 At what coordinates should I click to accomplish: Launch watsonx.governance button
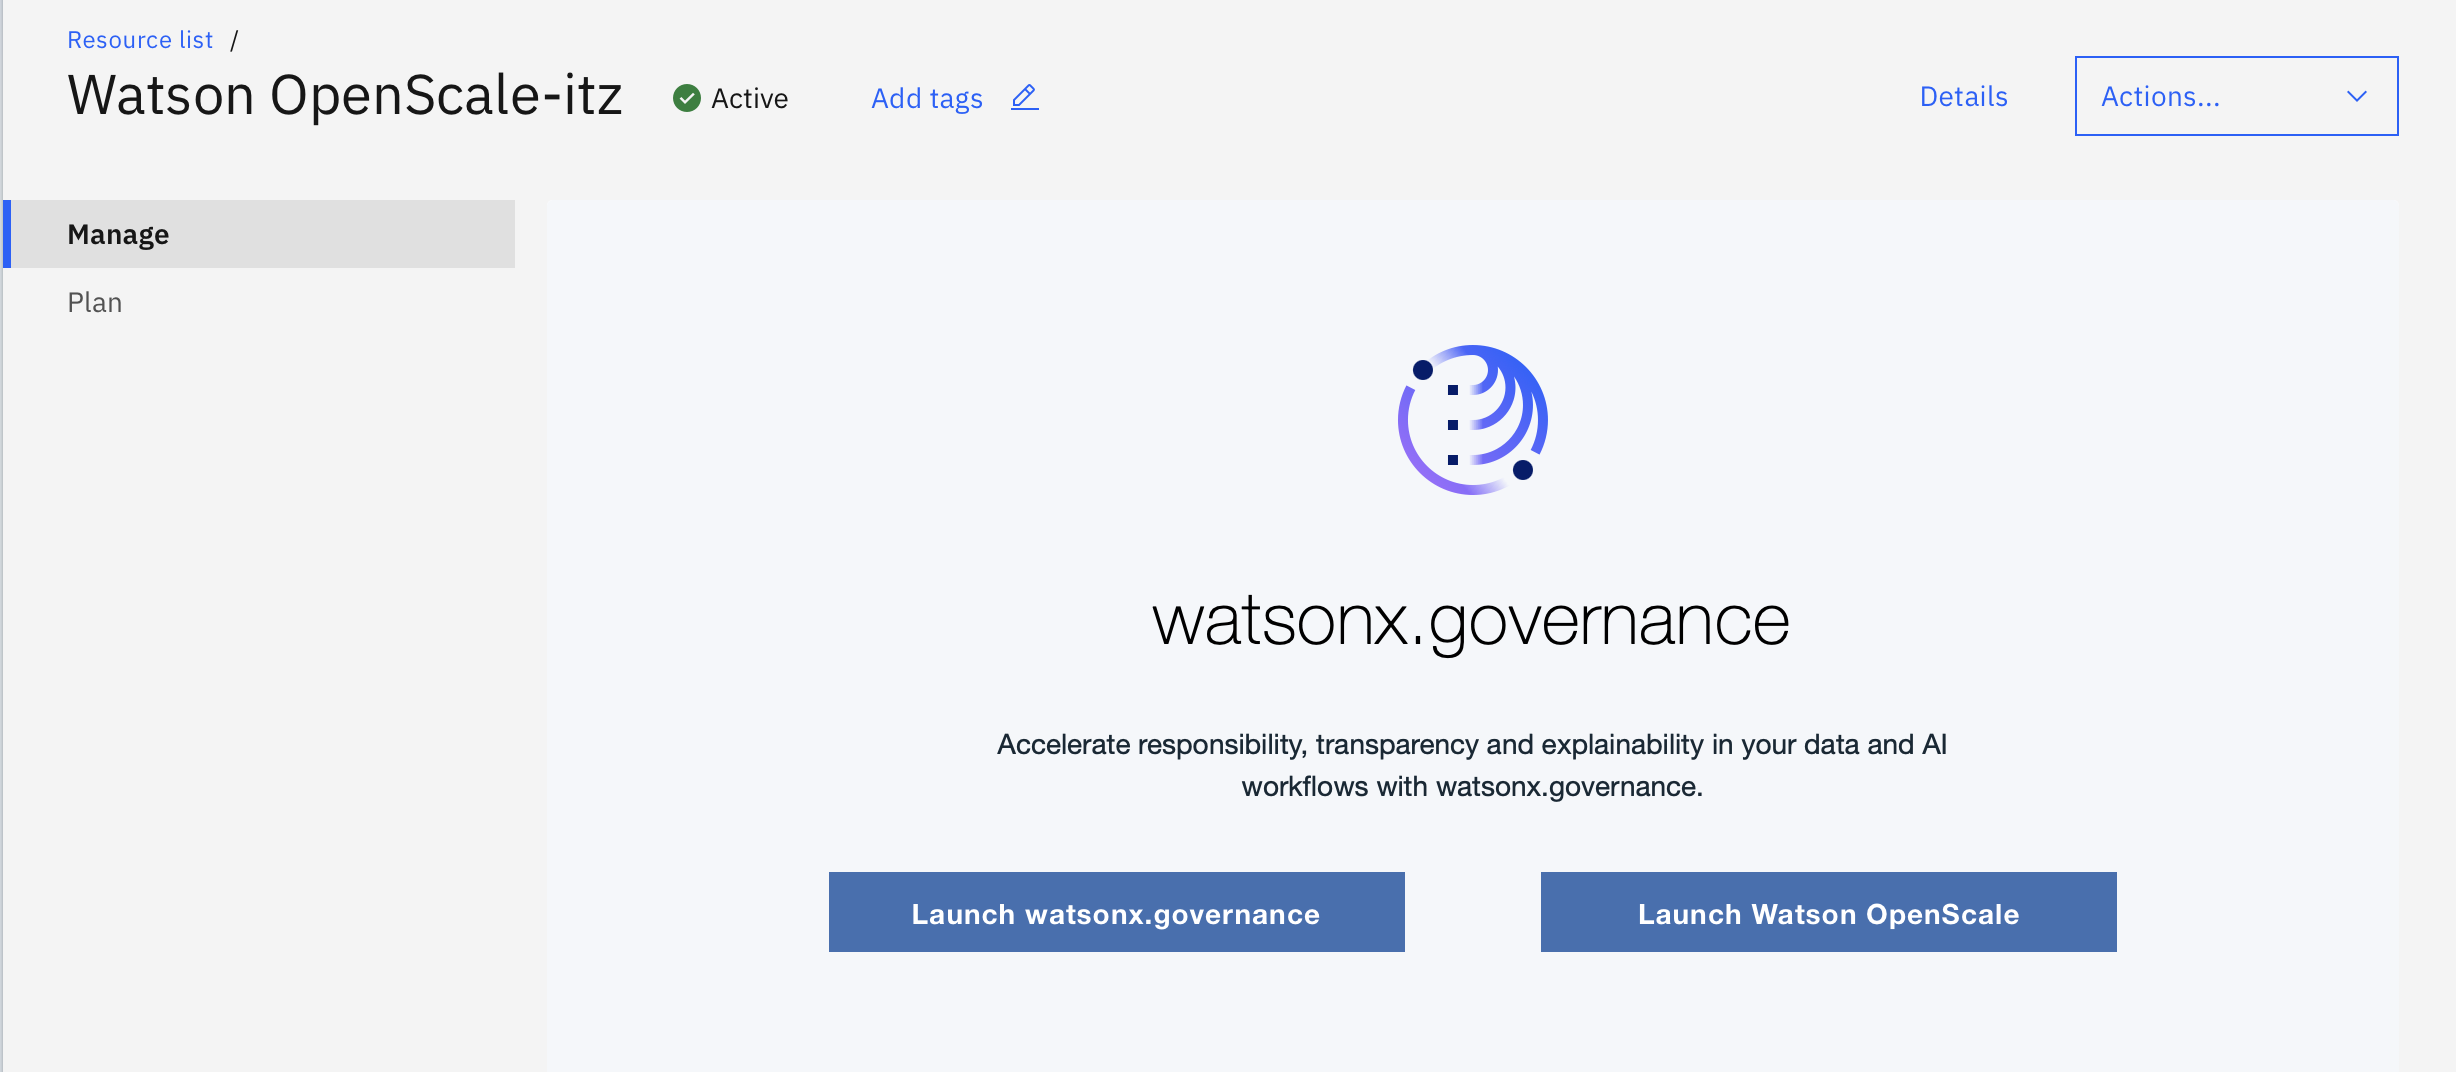click(1116, 912)
